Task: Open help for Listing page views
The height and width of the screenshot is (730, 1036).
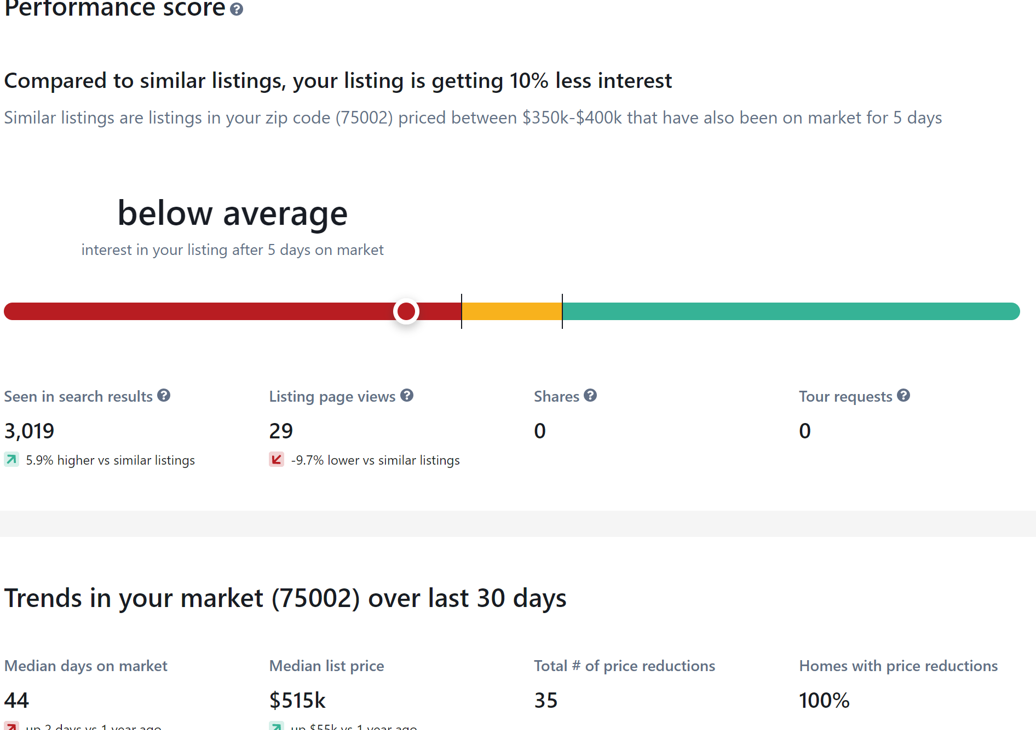Action: pos(407,396)
